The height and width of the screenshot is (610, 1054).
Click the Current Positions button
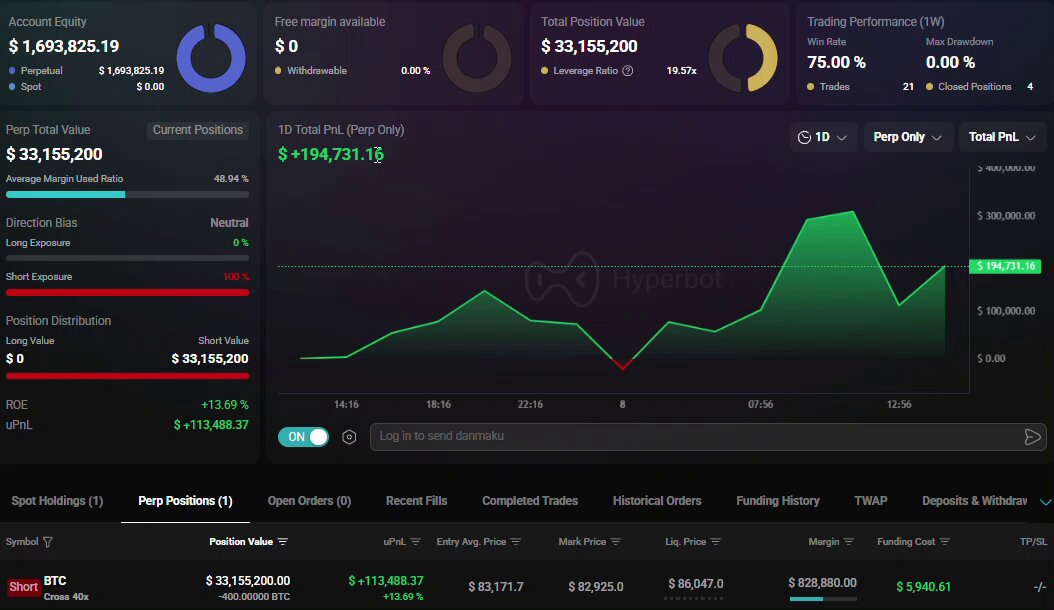pos(198,130)
